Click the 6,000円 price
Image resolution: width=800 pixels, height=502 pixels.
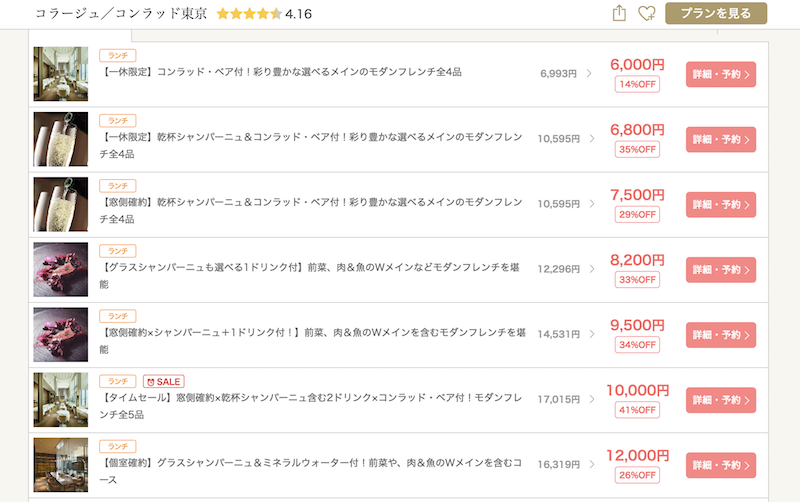(x=637, y=65)
